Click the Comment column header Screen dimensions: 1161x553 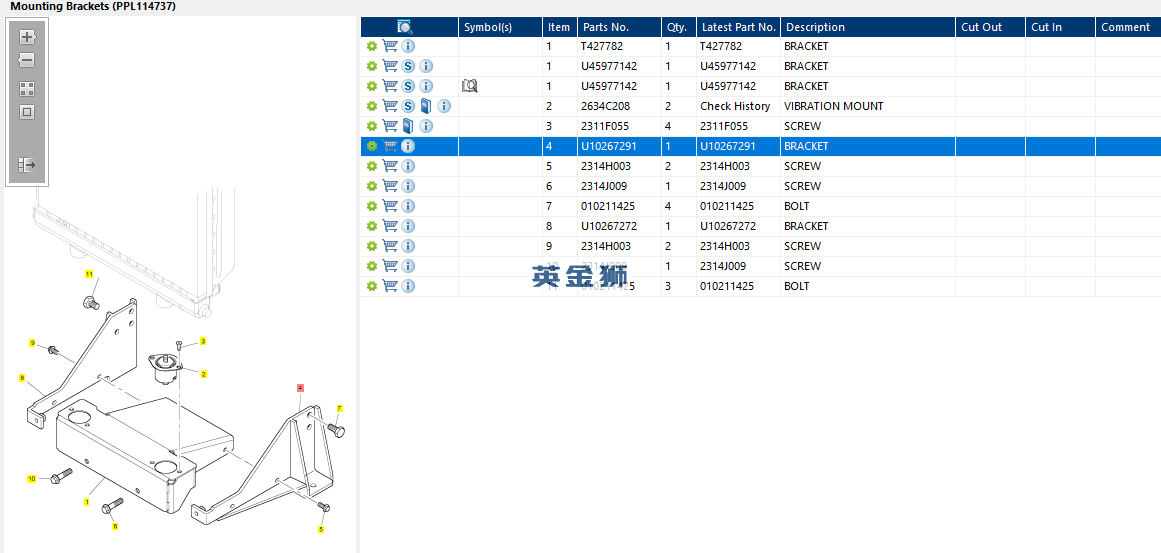pos(1128,27)
